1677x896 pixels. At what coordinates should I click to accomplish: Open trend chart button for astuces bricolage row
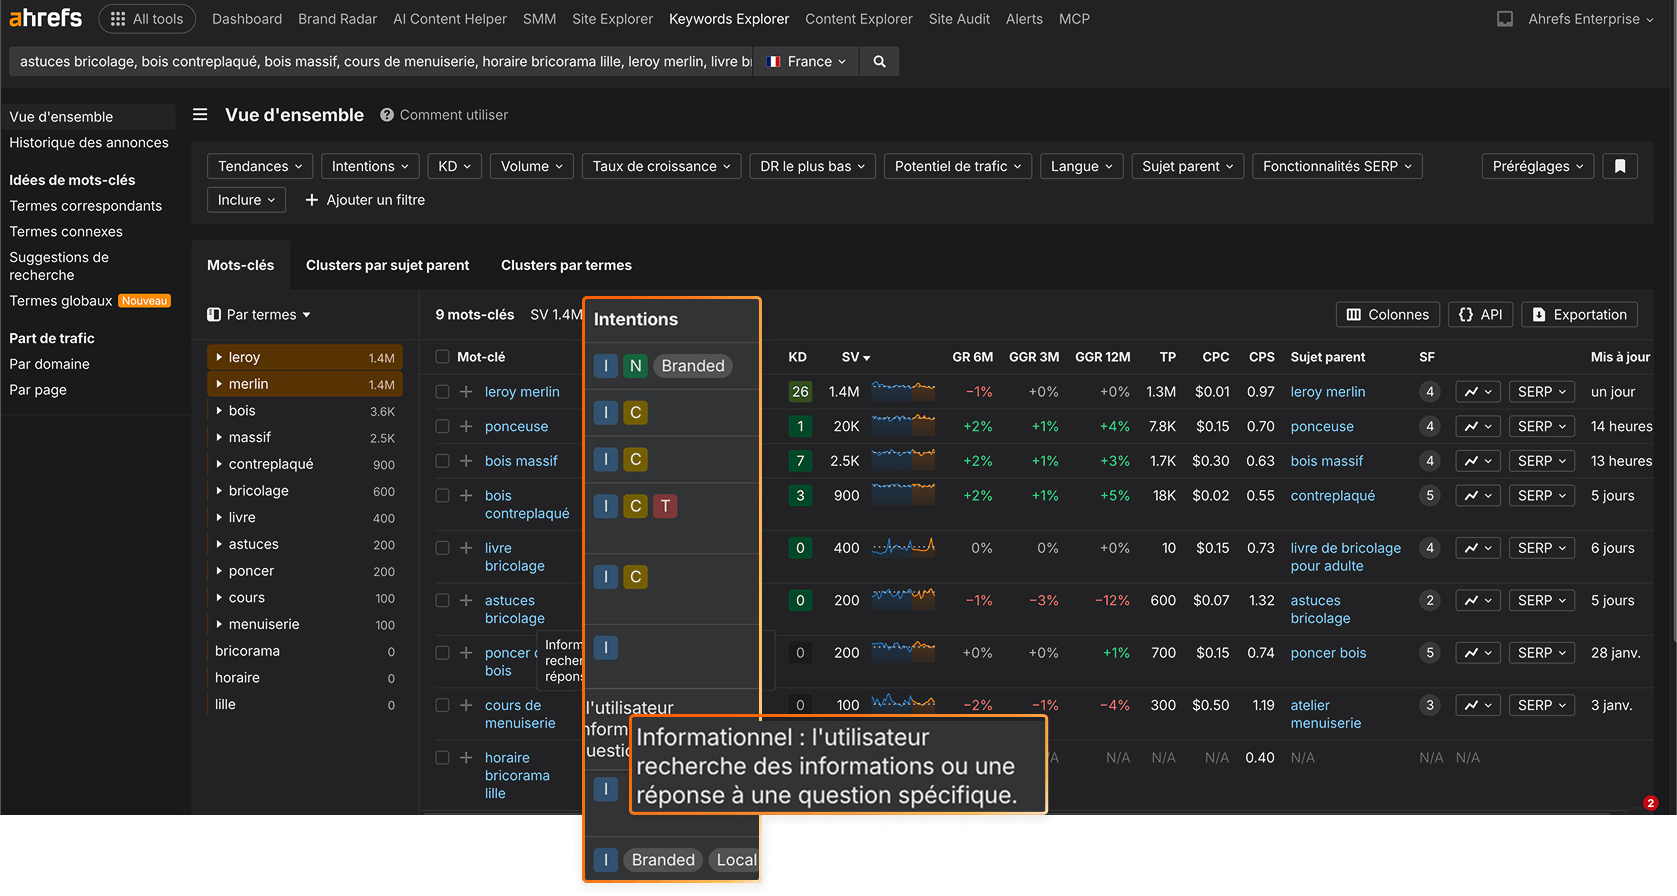tap(1478, 600)
